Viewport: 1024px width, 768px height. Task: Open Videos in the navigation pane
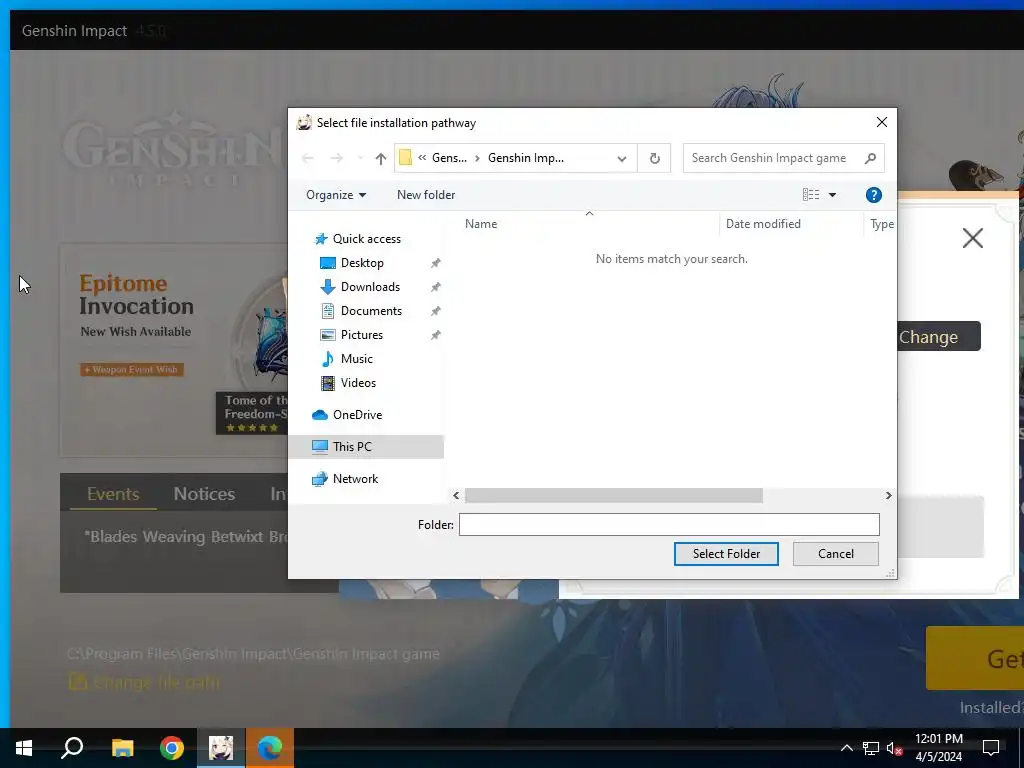click(358, 383)
